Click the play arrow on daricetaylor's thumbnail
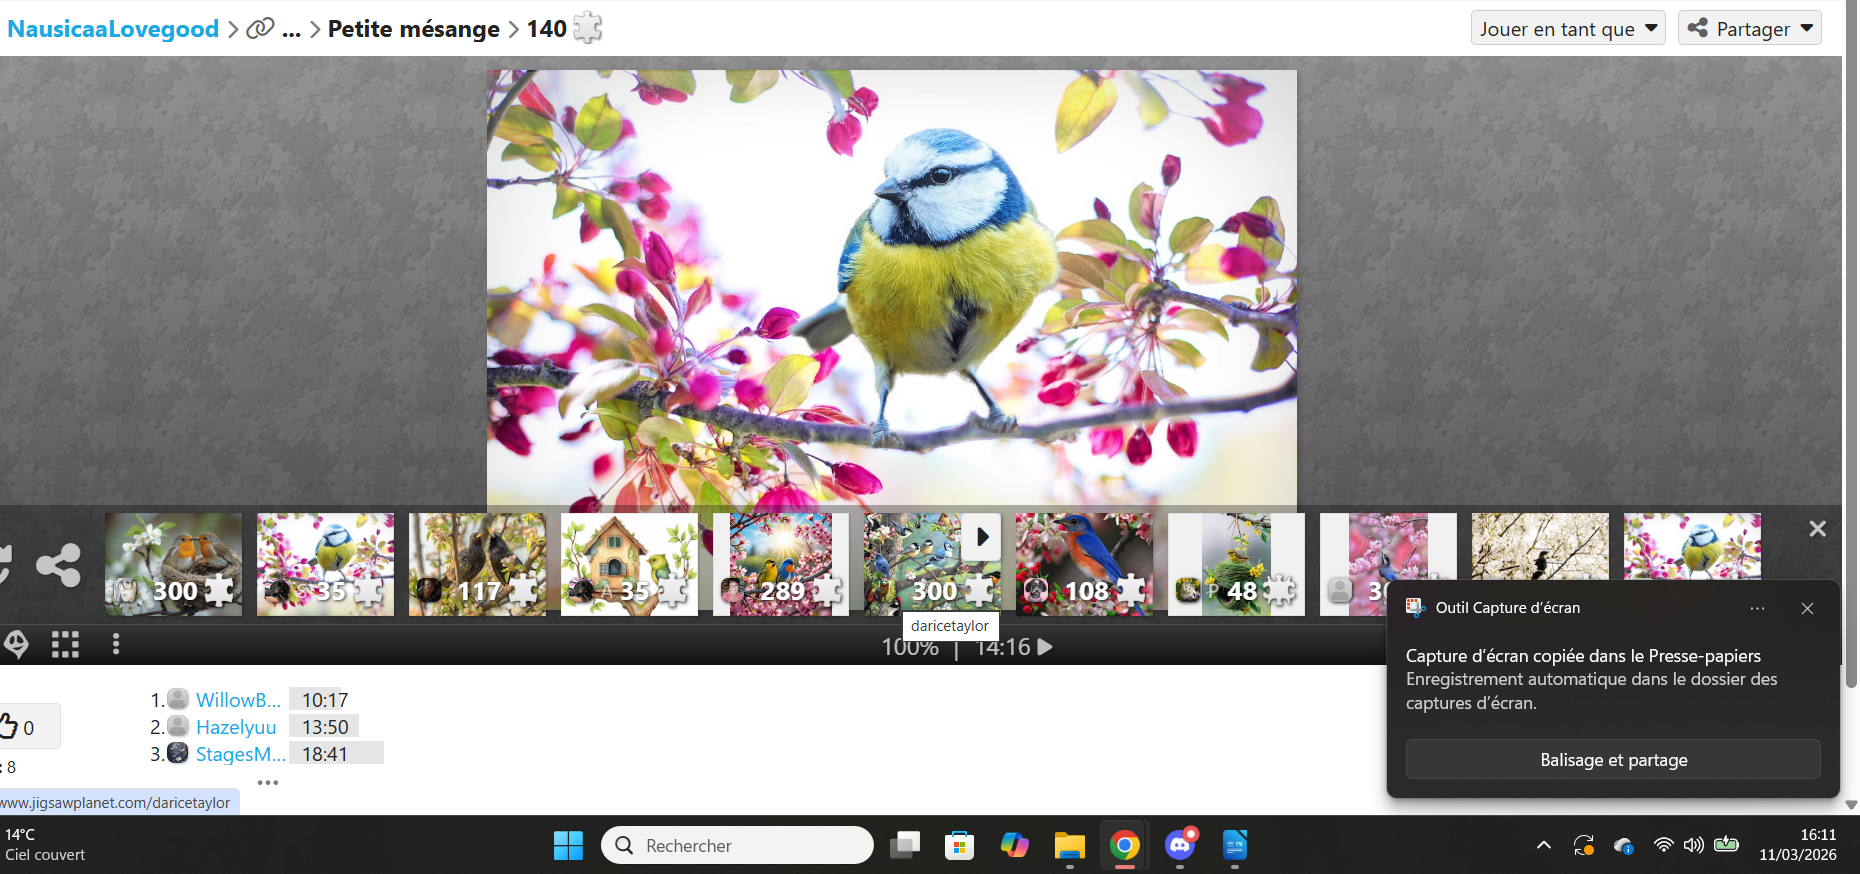The width and height of the screenshot is (1860, 874). [982, 537]
